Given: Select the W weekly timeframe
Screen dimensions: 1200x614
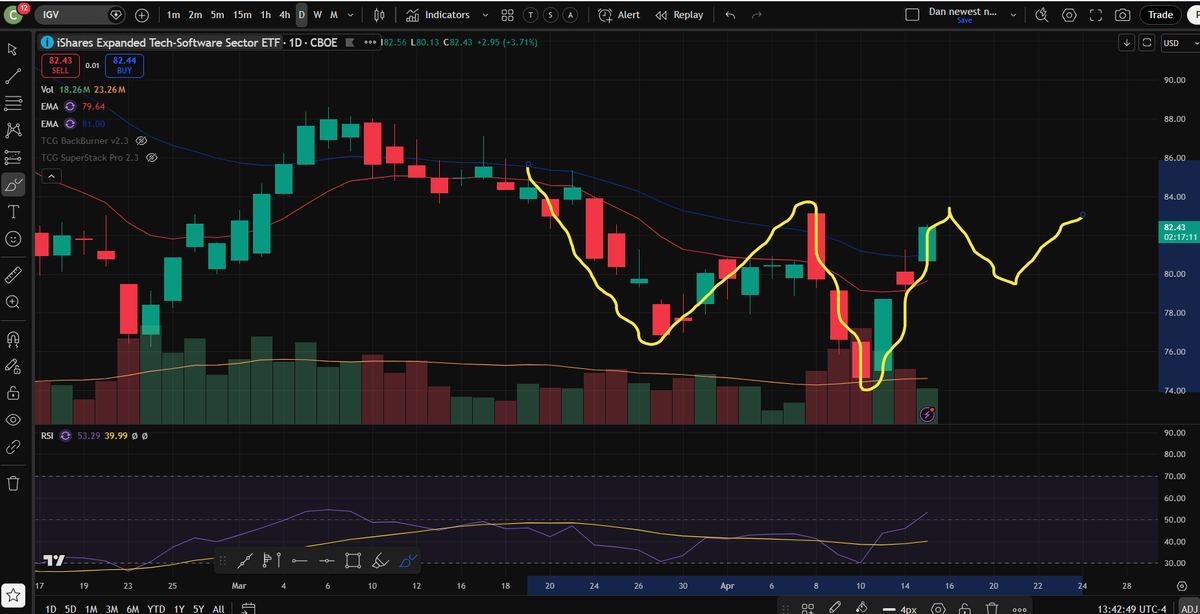Looking at the screenshot, I should point(317,15).
